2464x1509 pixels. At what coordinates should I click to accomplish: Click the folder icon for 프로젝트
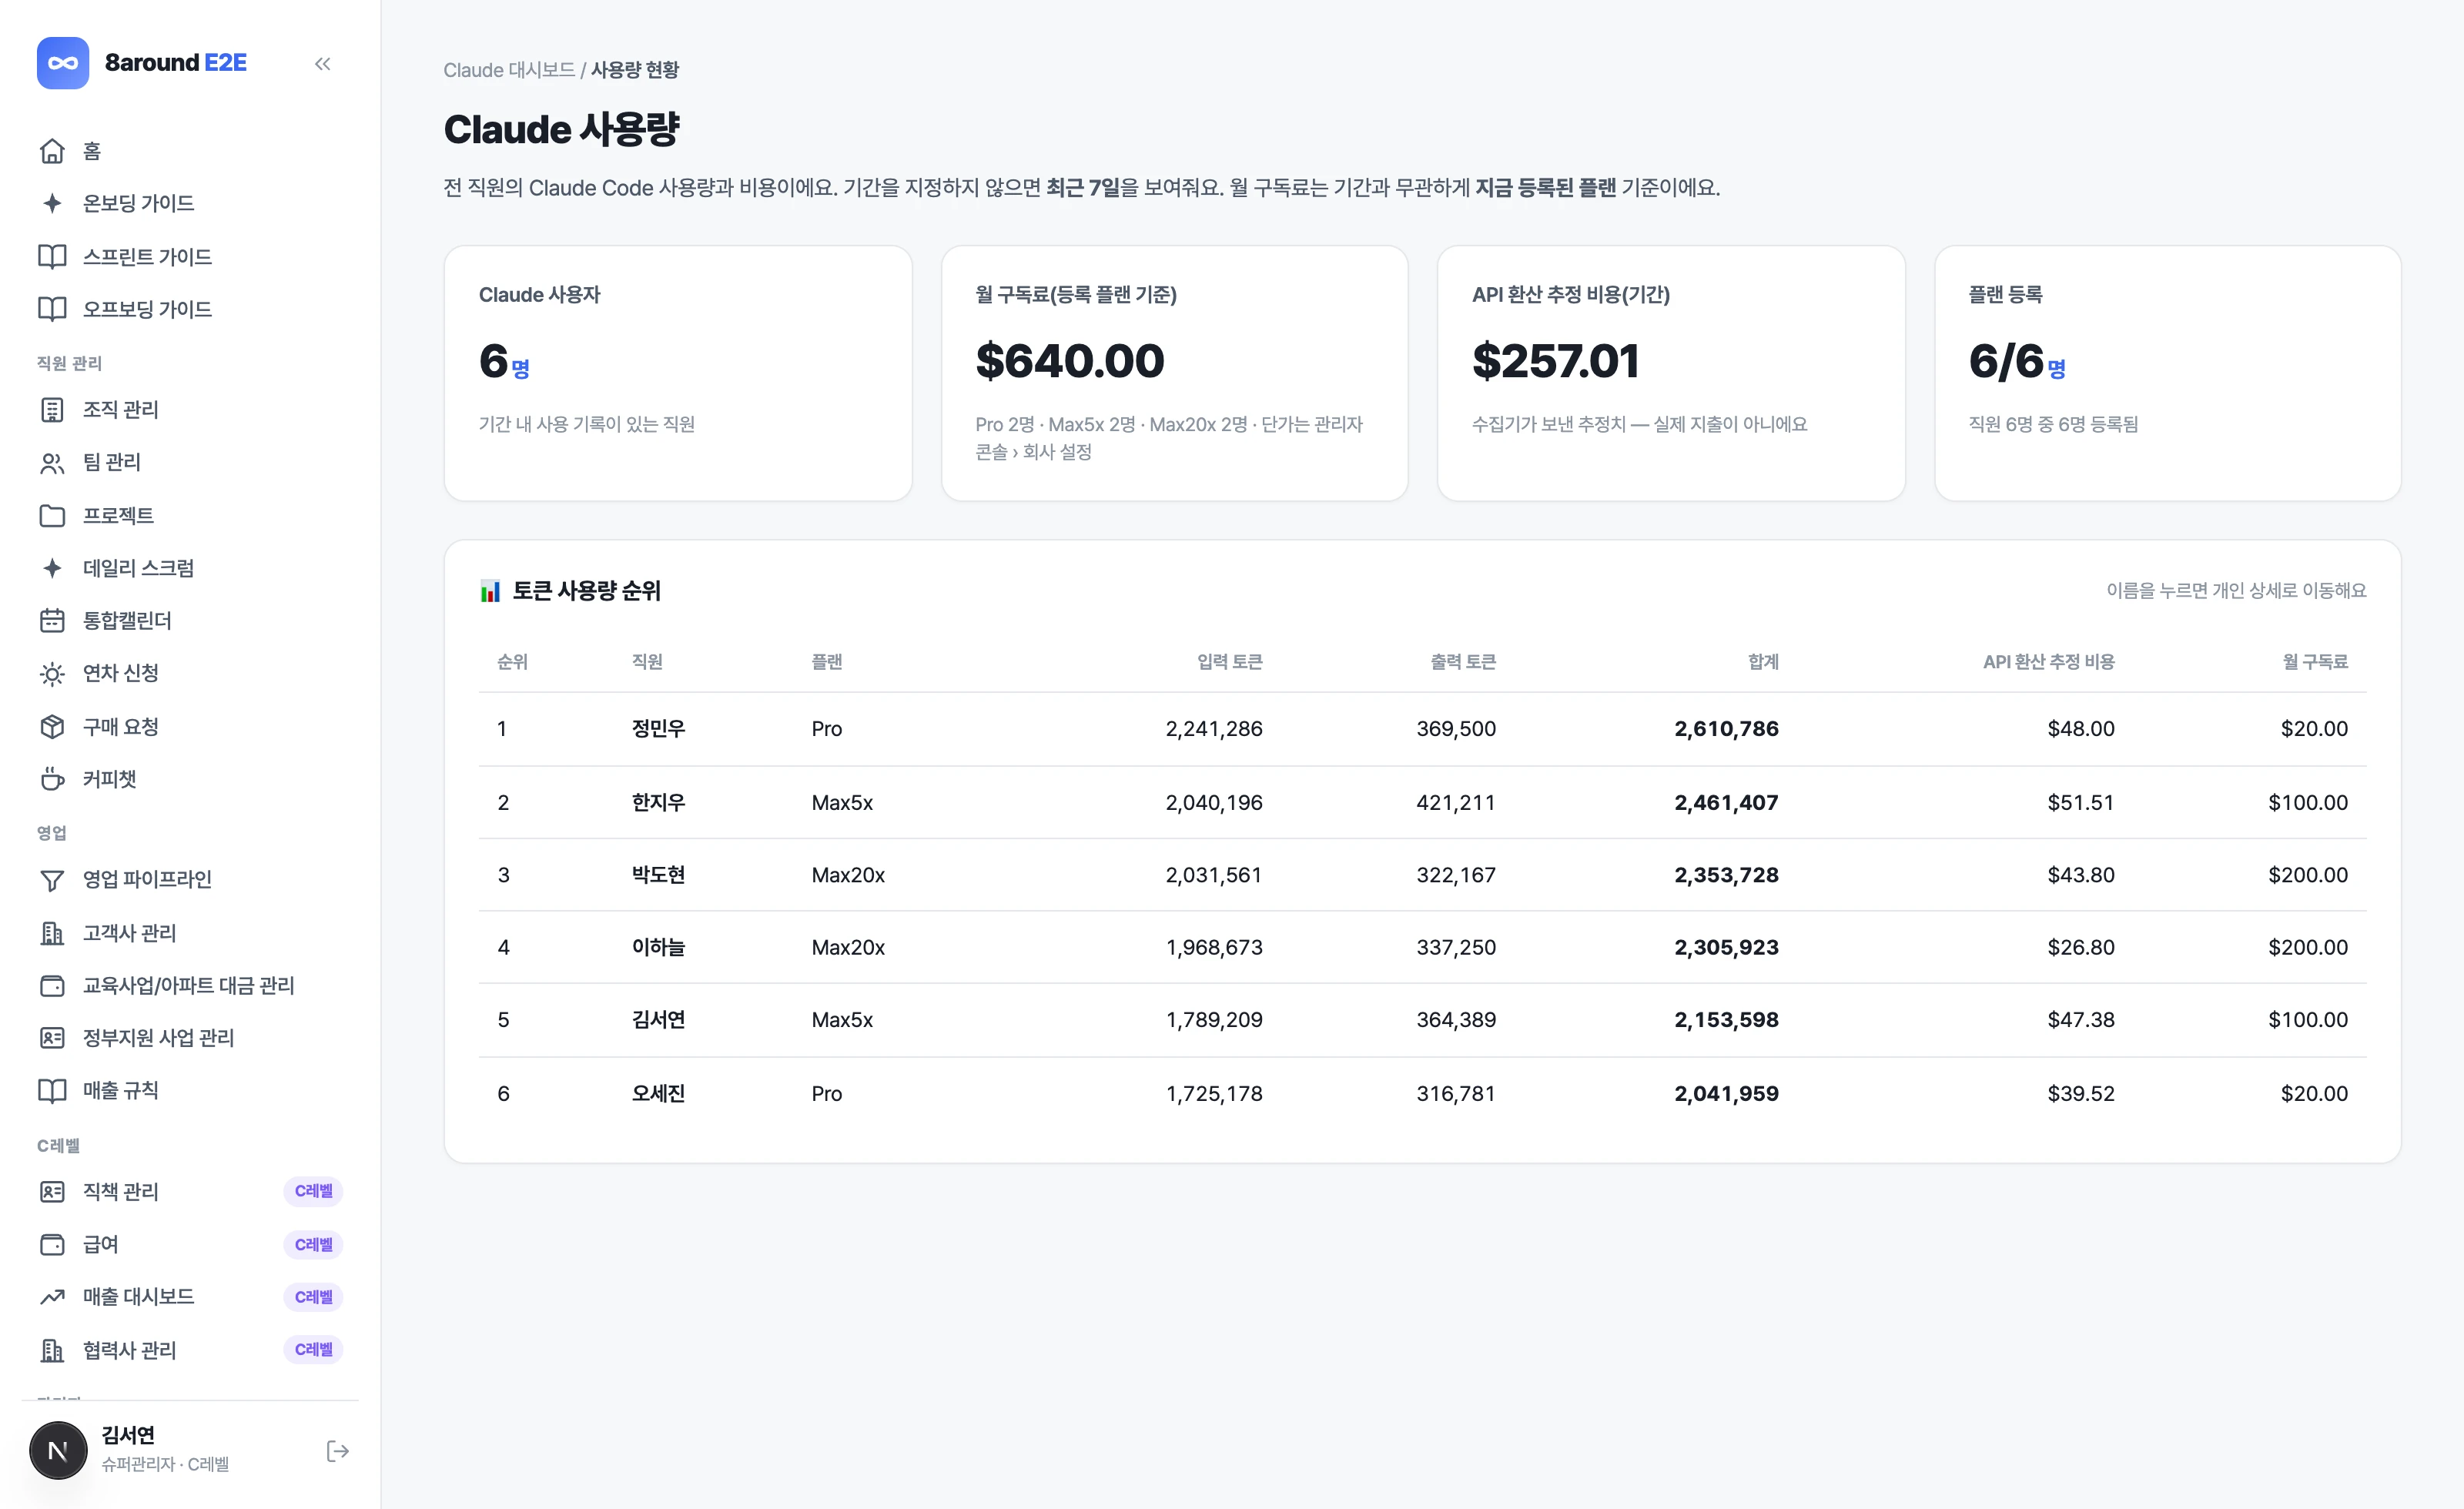click(52, 516)
